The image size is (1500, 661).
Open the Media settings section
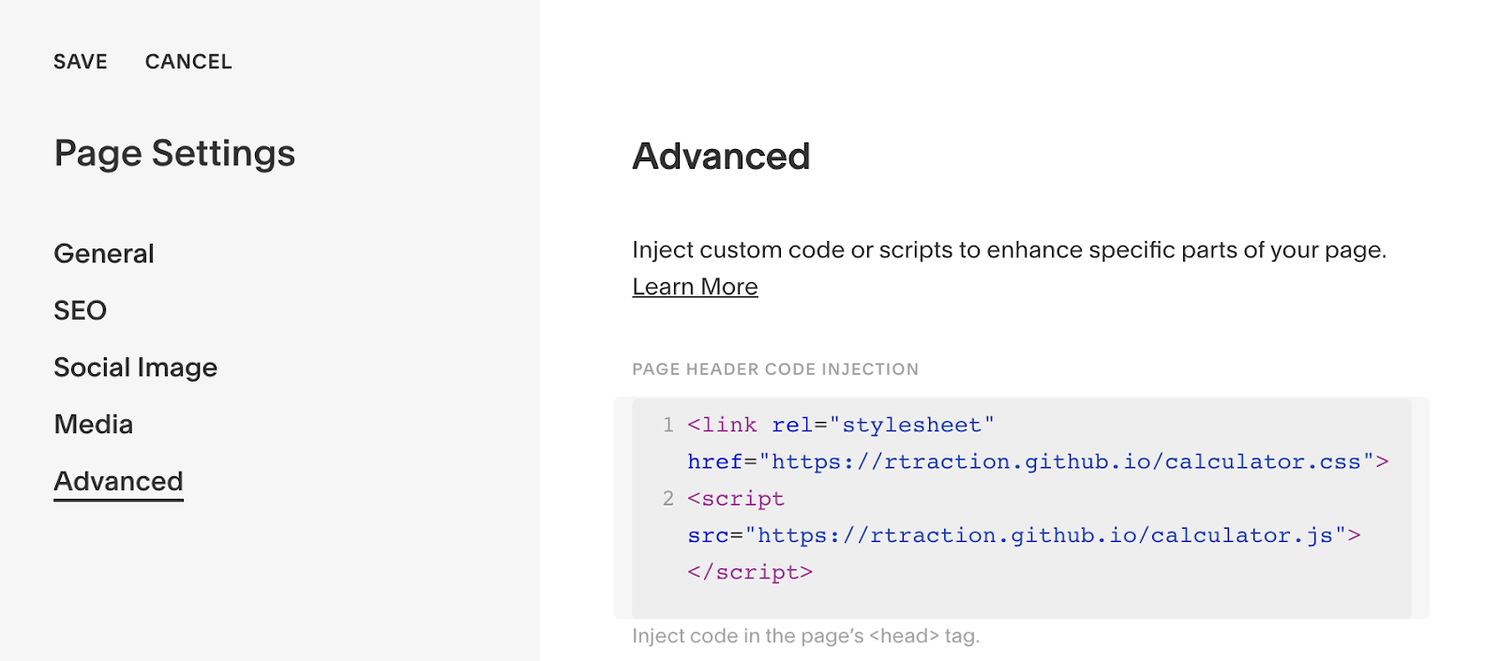(93, 424)
